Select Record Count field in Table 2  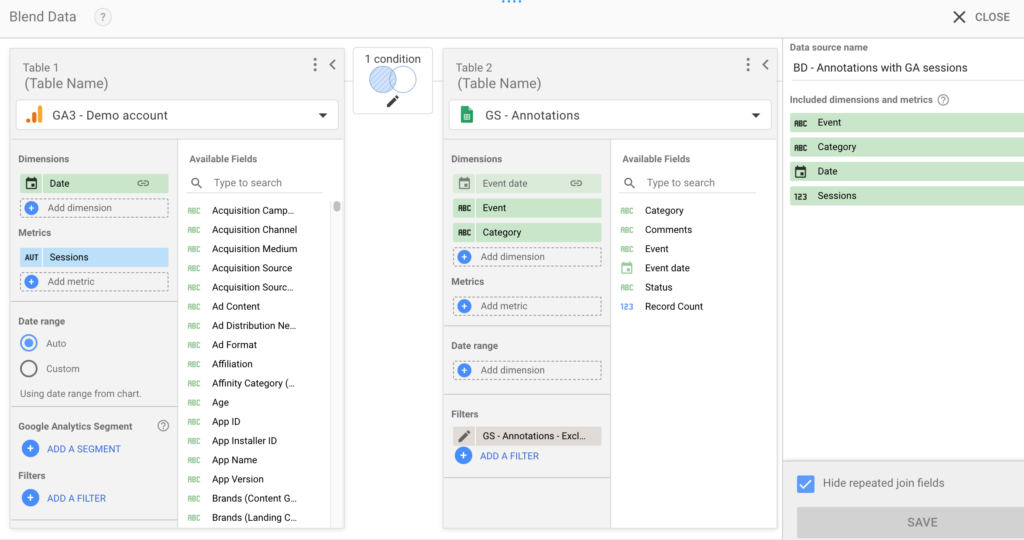click(x=673, y=306)
